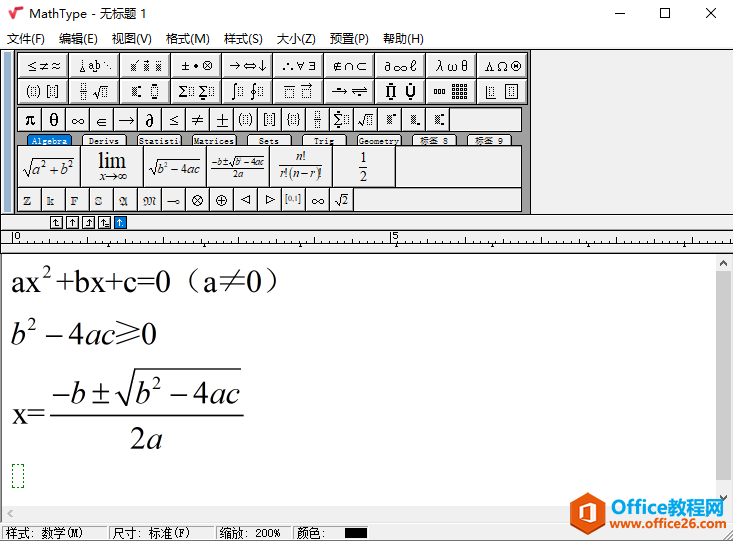Insert the single ≠ symbol button
This screenshot has width=733, height=541.
[x=197, y=120]
